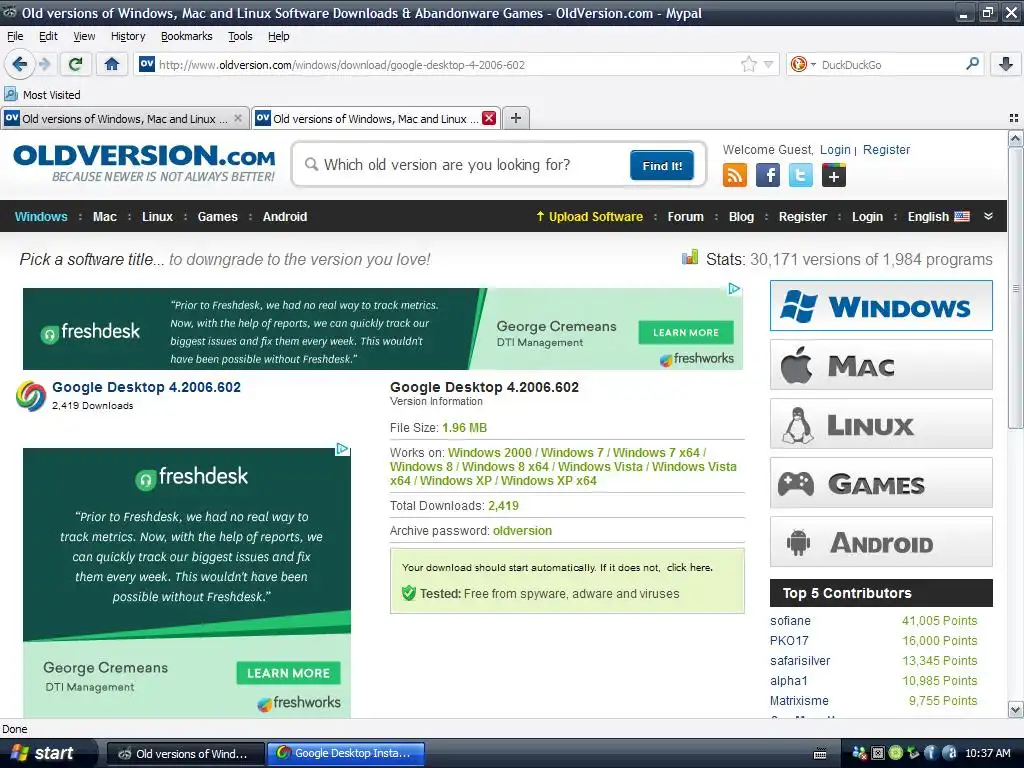Close the first inactive tab
Viewport: 1024px width, 768px height.
point(238,118)
